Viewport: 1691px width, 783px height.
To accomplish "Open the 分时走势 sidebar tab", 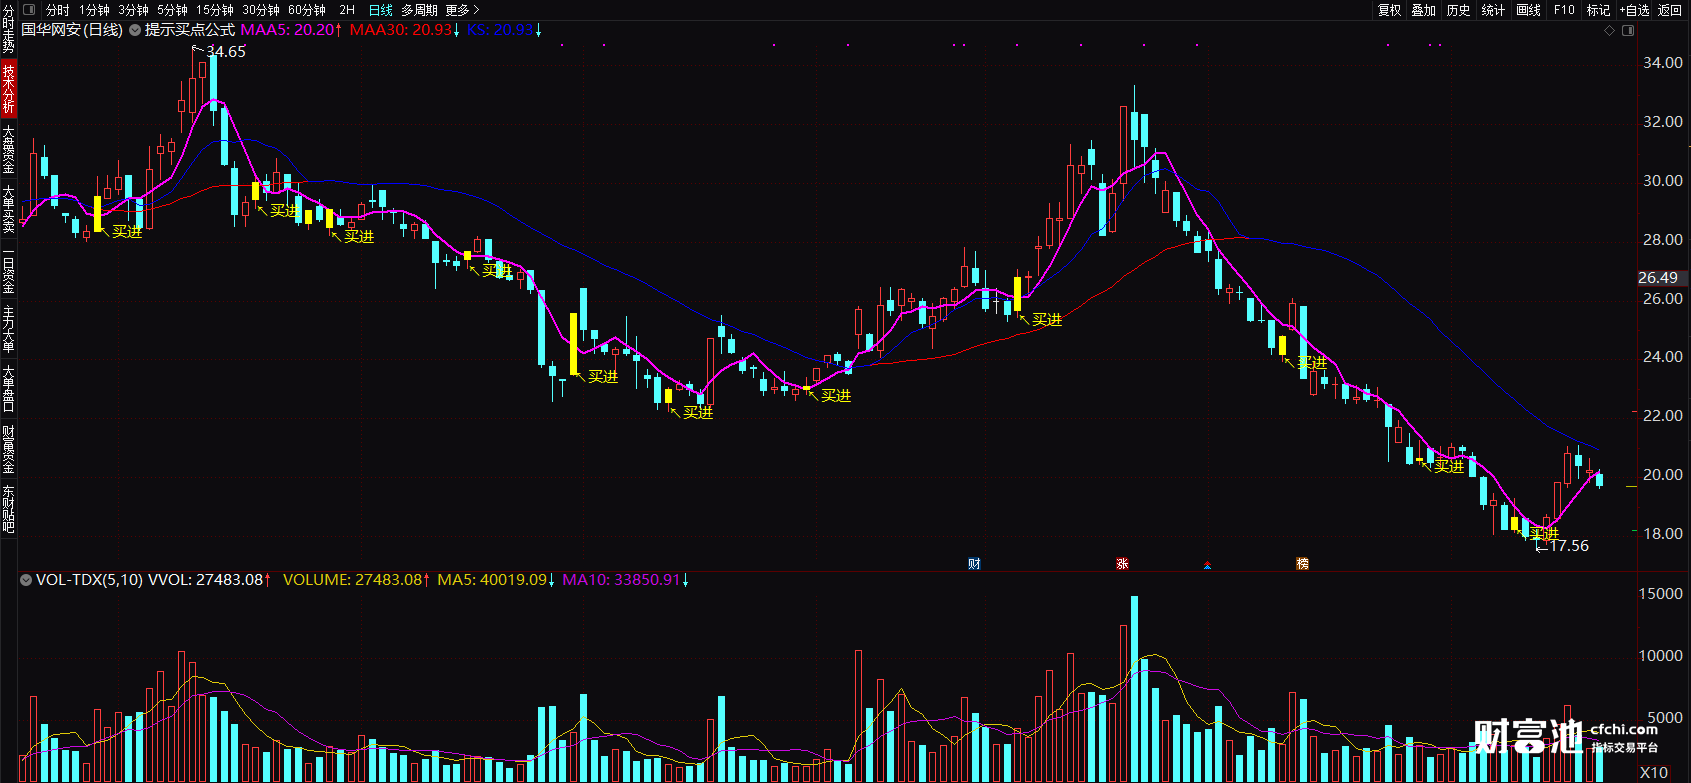I will pos(8,28).
